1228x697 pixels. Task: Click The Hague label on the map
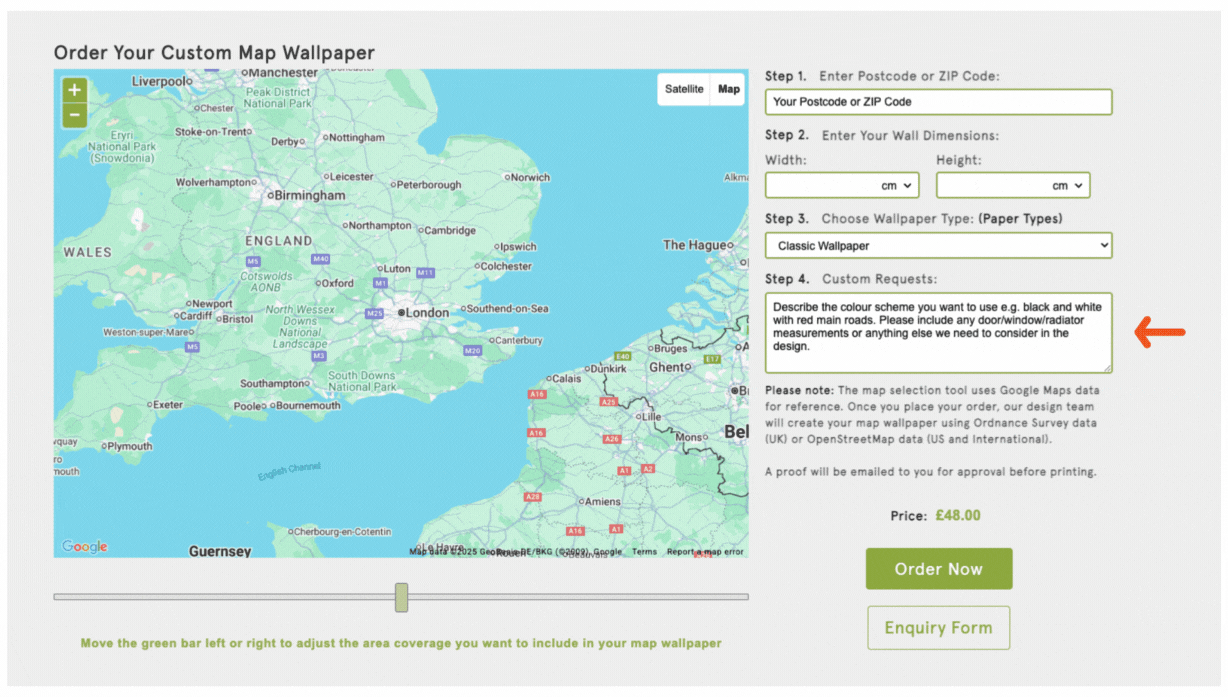[x=694, y=245]
